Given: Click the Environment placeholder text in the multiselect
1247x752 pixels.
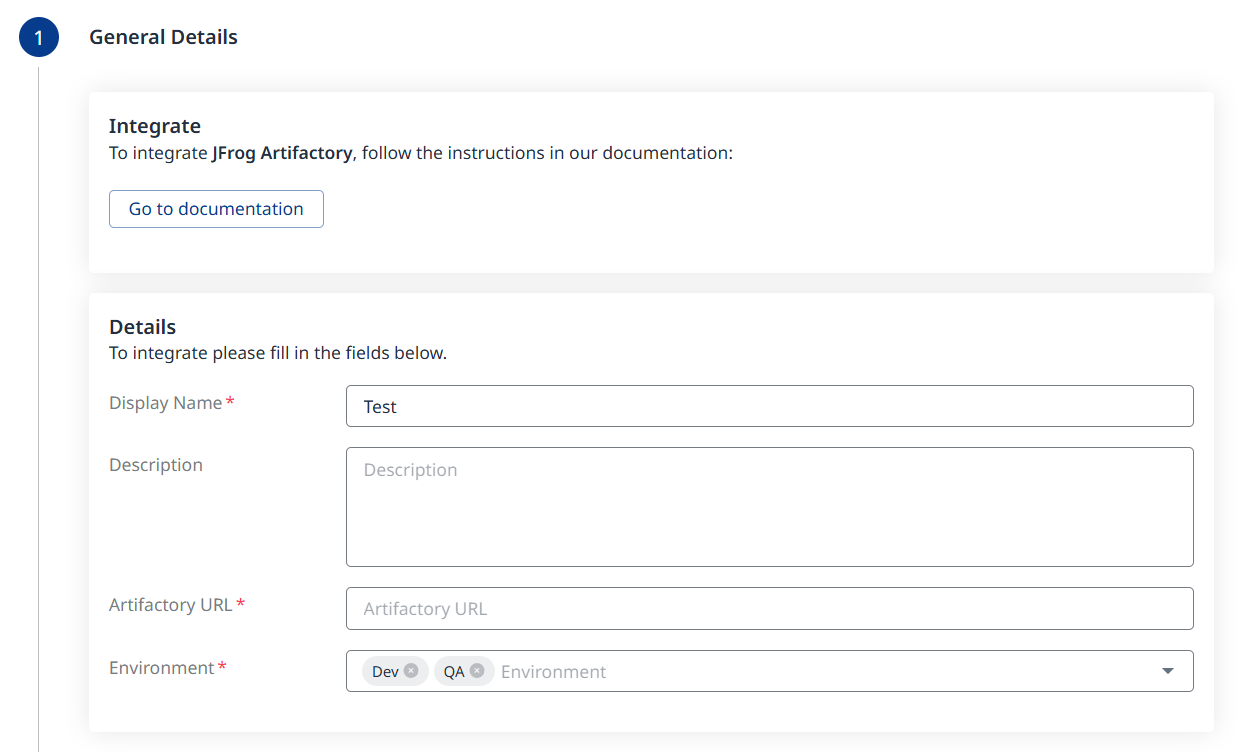Looking at the screenshot, I should tap(553, 672).
